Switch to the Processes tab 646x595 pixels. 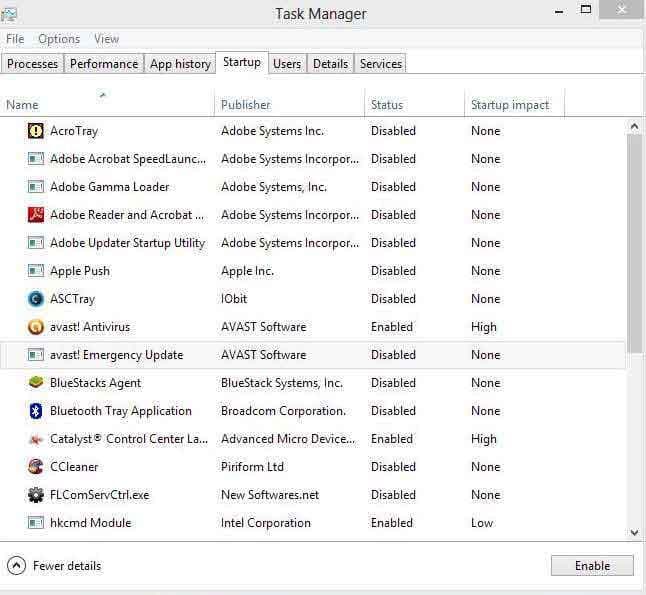click(33, 64)
